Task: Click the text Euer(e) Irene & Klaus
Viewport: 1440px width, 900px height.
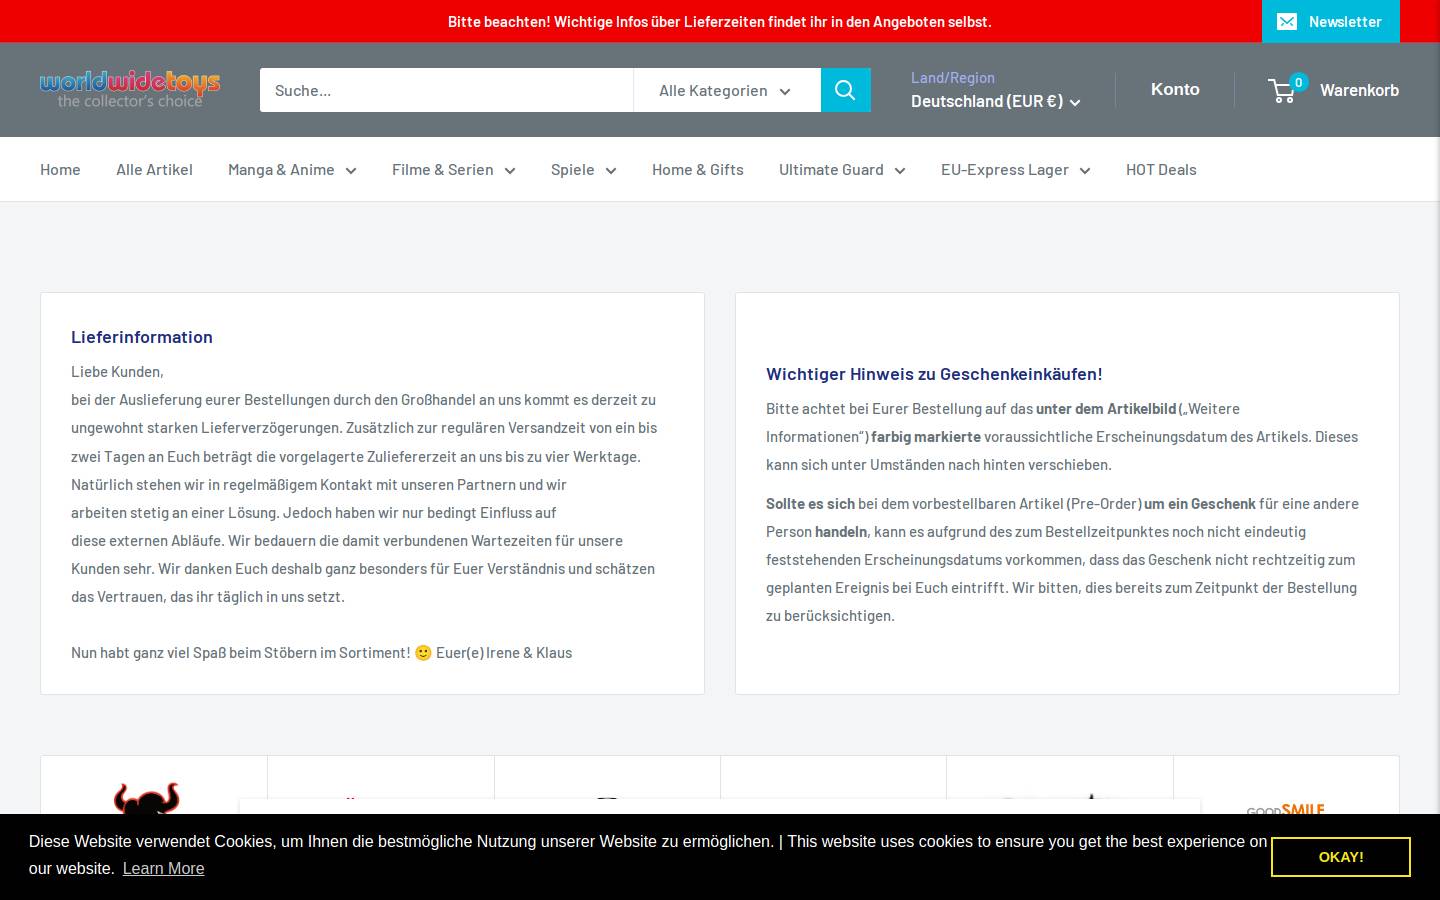Action: pyautogui.click(x=504, y=652)
